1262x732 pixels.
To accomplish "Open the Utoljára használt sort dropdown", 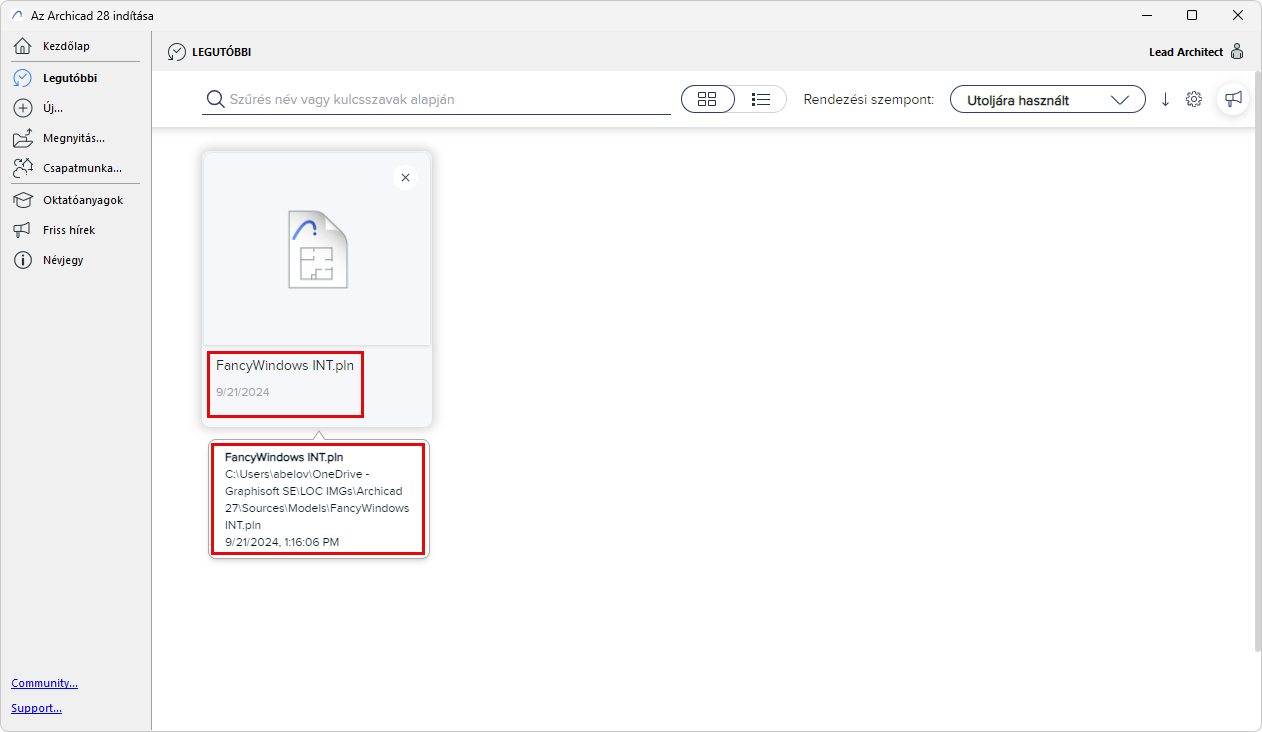I will coord(1047,100).
